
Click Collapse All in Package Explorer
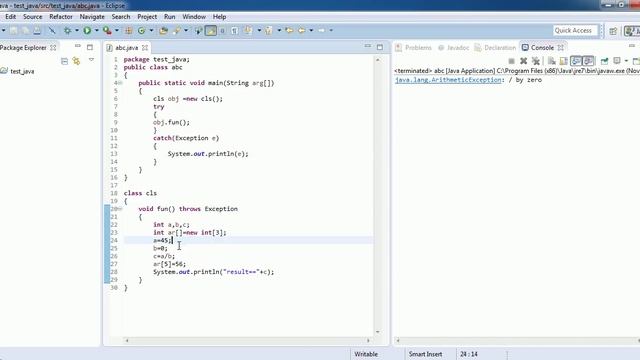coord(64,61)
